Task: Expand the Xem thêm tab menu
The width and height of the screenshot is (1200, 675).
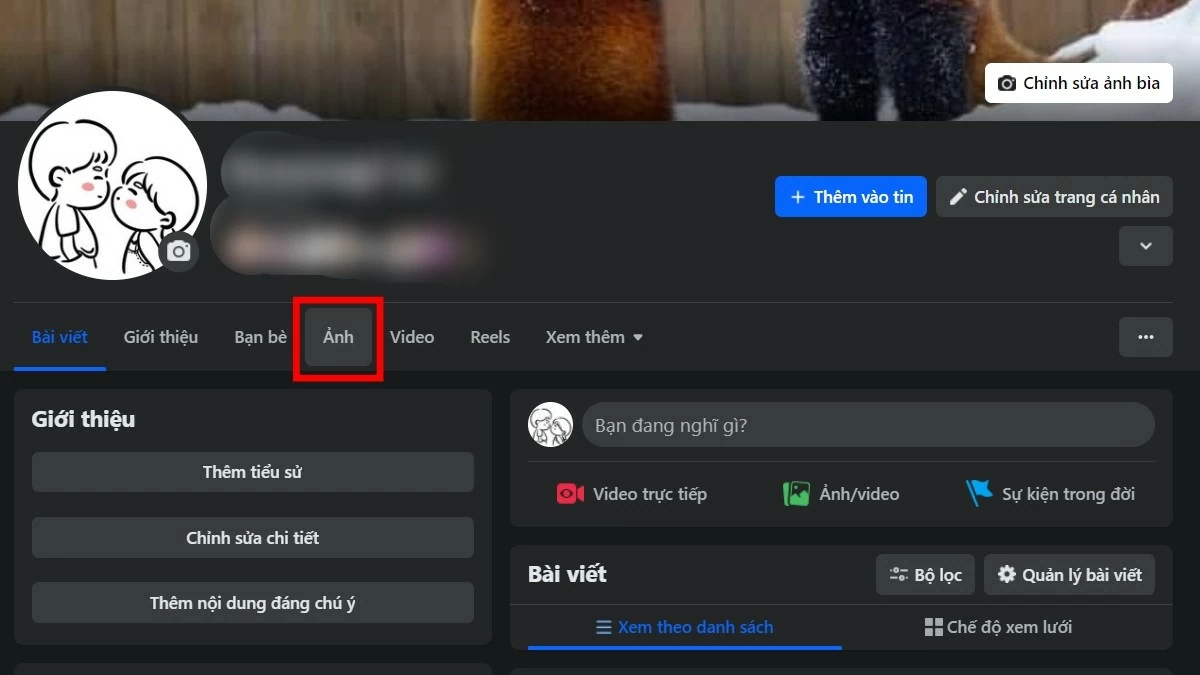Action: point(594,337)
